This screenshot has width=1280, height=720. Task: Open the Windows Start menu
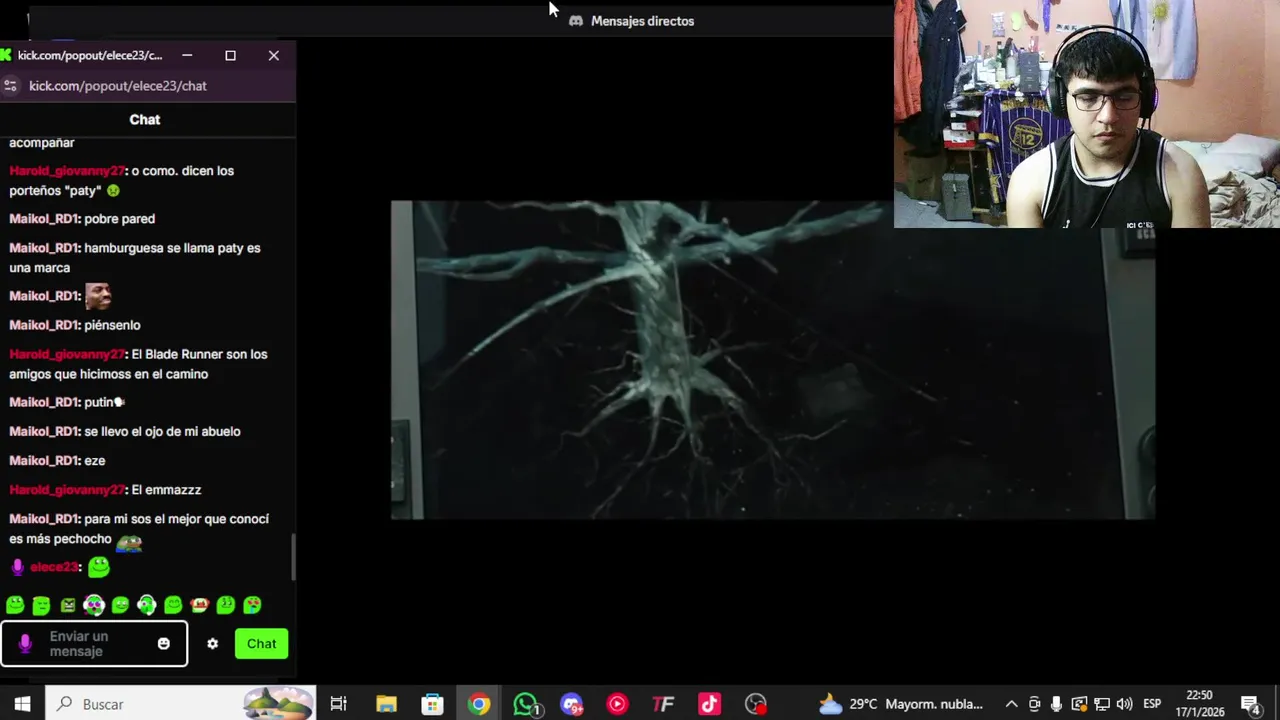(x=22, y=704)
